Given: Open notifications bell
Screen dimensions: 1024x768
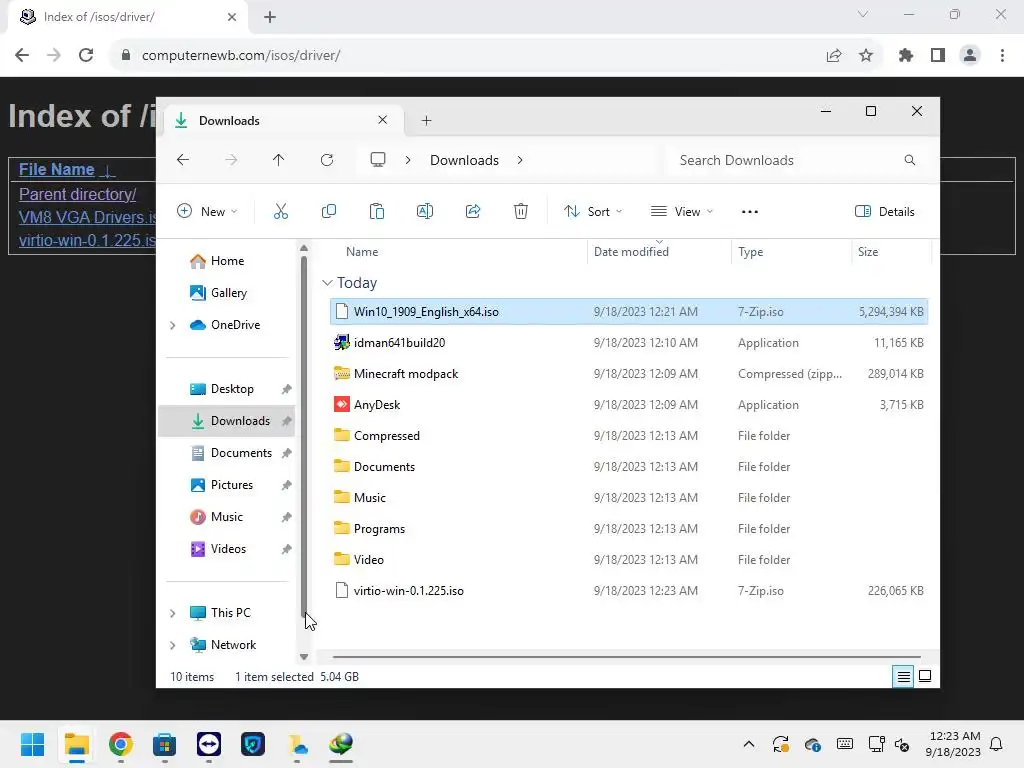Looking at the screenshot, I should (997, 744).
